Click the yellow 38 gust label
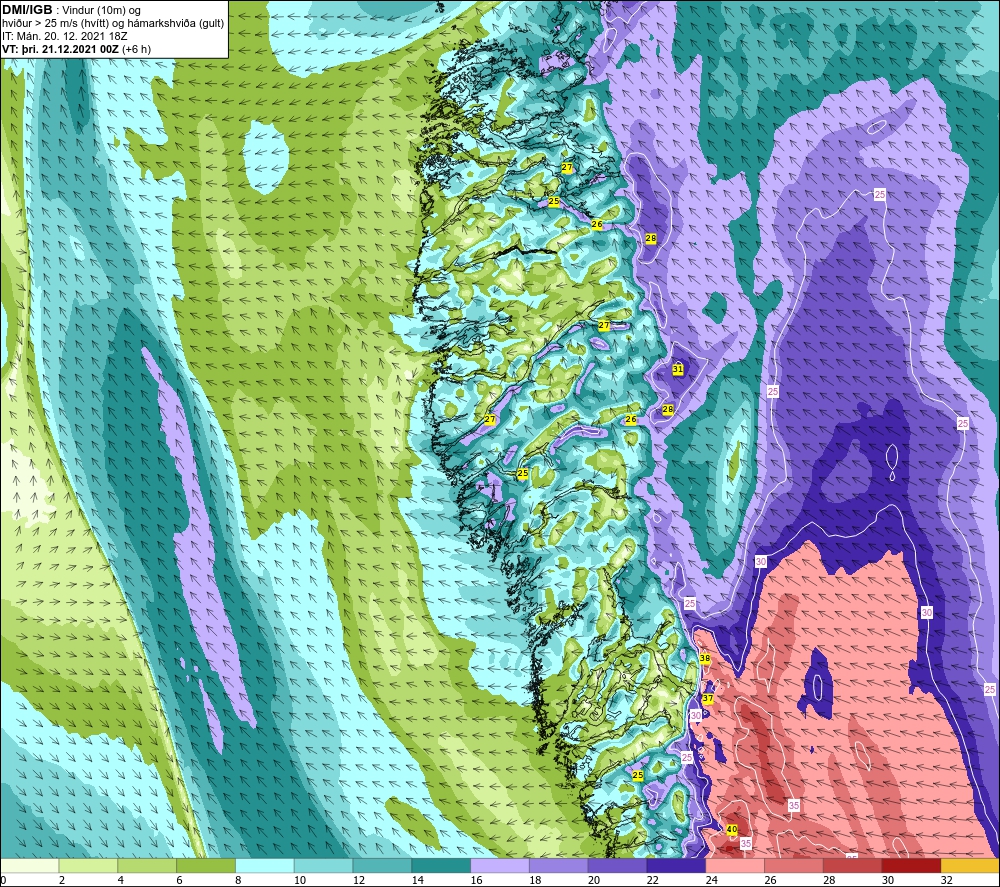The width and height of the screenshot is (1000, 887). [705, 658]
